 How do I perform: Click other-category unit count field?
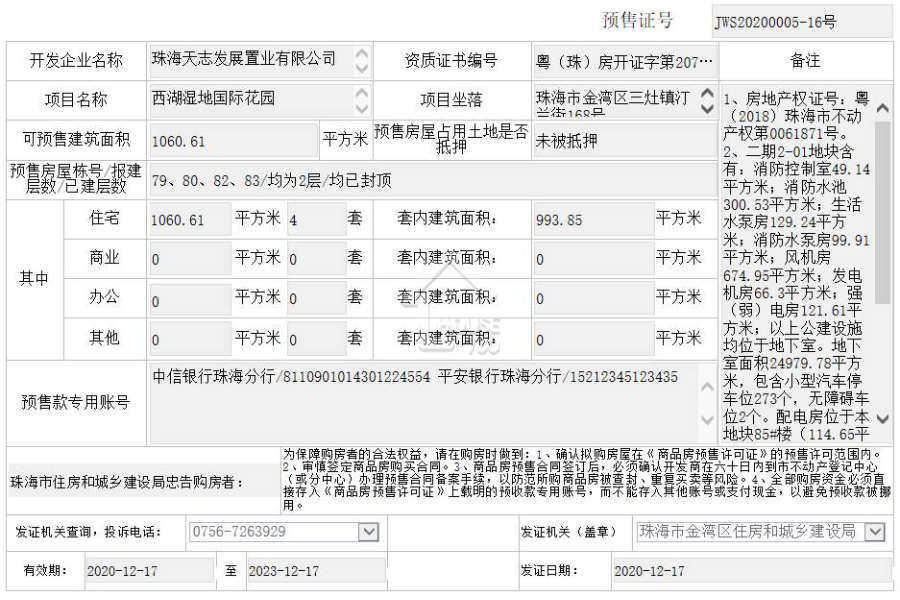(316, 339)
